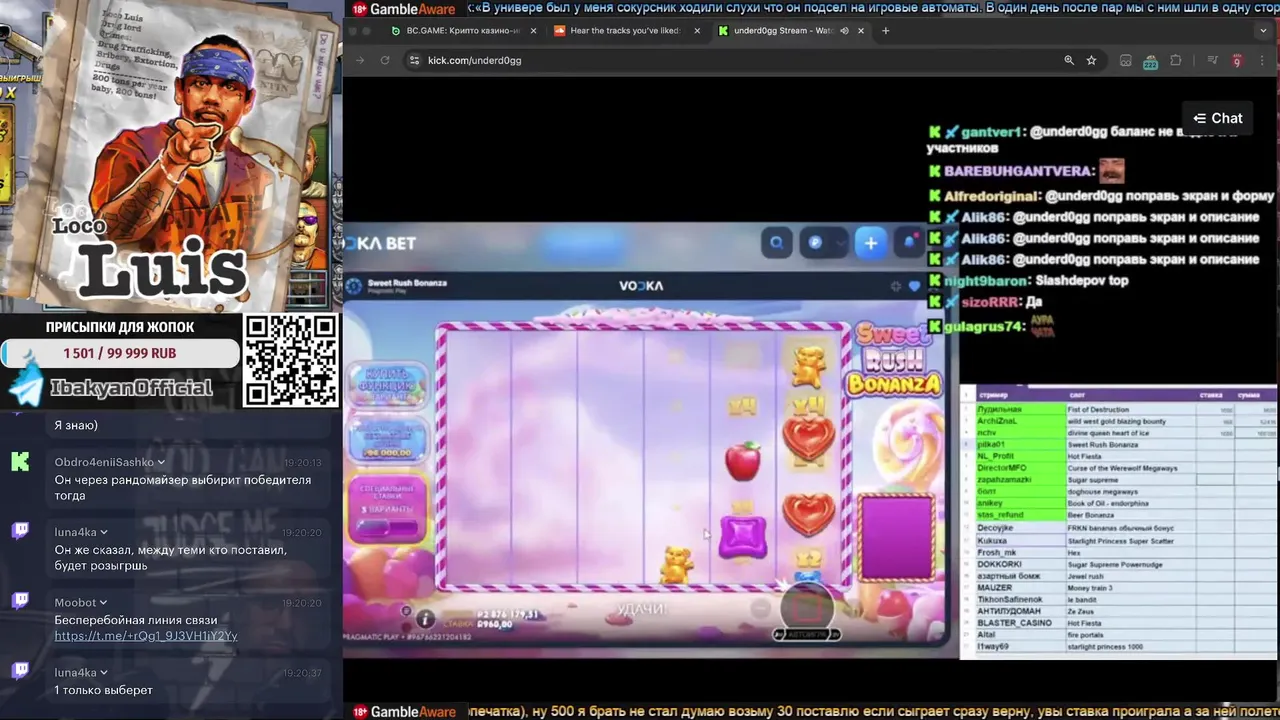Select spreadsheet cell 'DirectorMFO'
This screenshot has width=1280, height=720.
tap(1019, 468)
